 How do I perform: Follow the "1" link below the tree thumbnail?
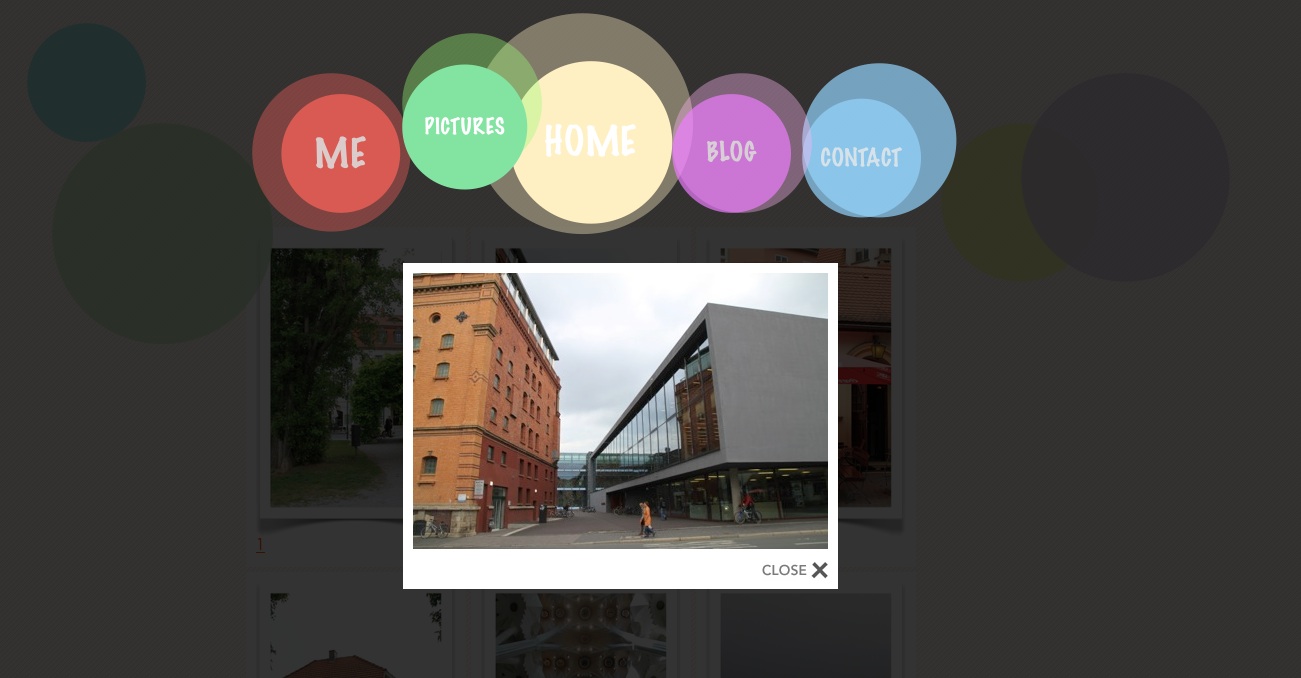(x=260, y=545)
